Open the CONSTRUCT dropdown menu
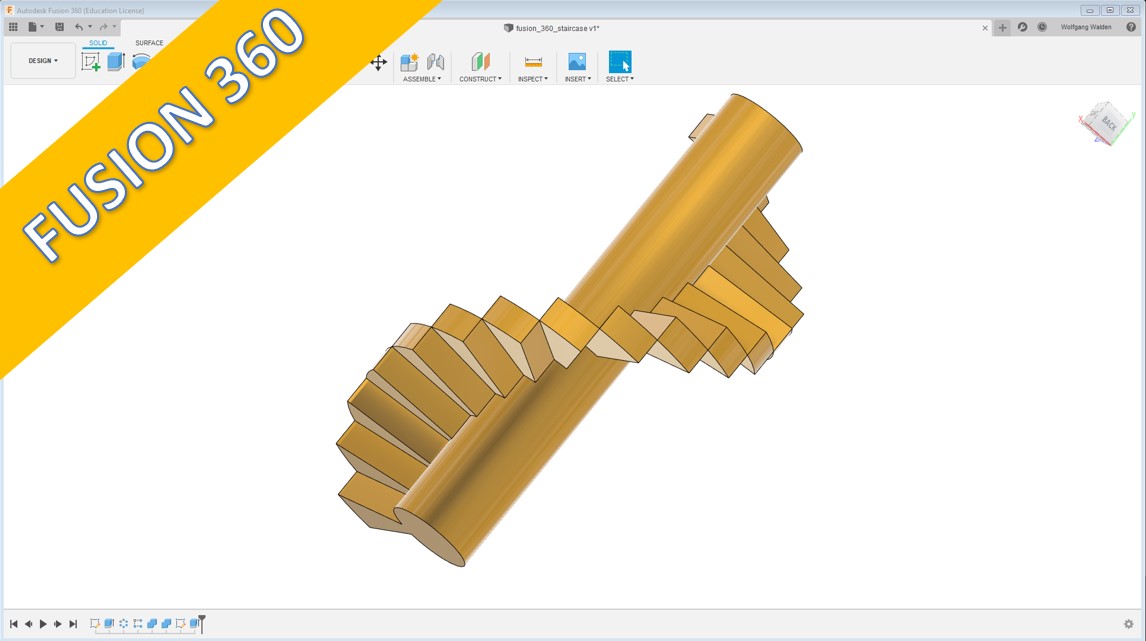Screen dimensions: 1146x641 [480, 79]
